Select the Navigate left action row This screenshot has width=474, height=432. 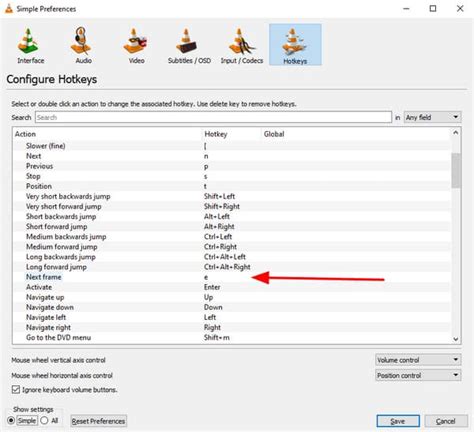tap(232, 317)
